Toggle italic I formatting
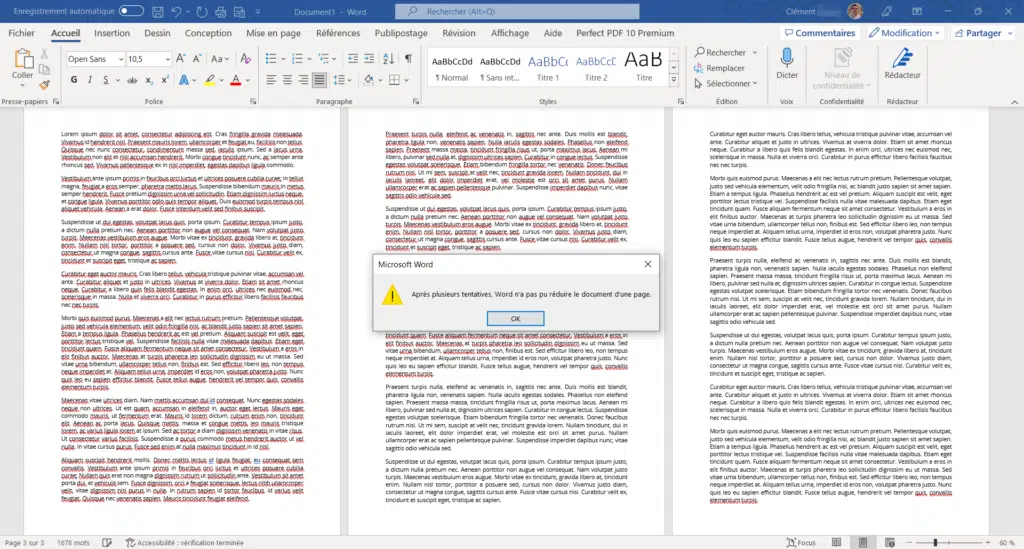 [89, 80]
